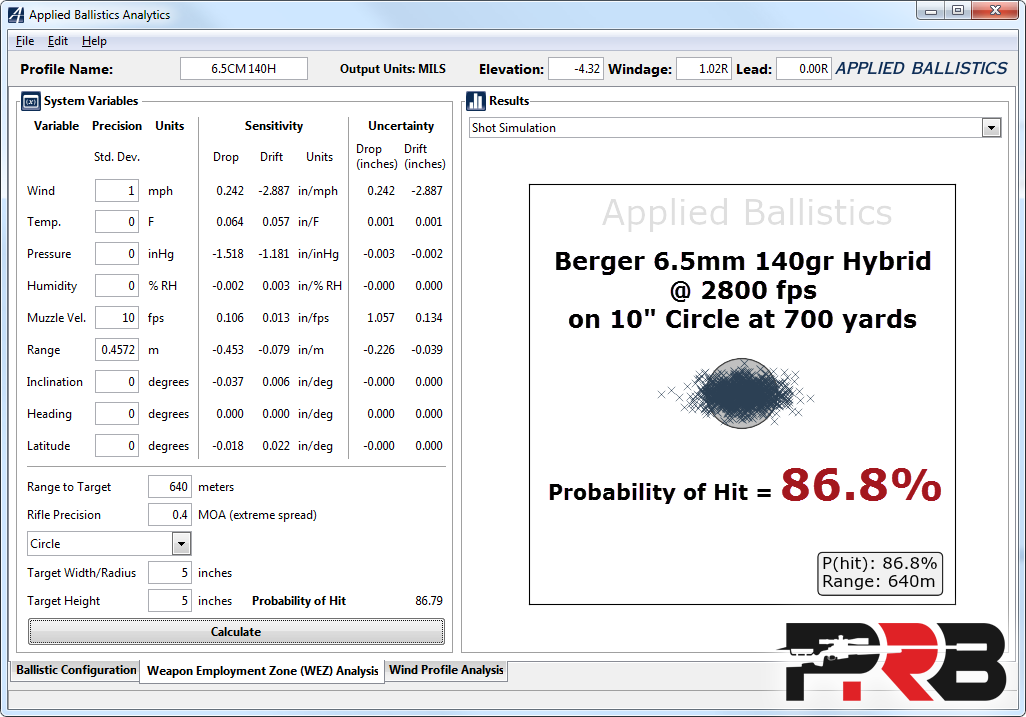Click 'MOA (extreme spread)' units label
This screenshot has height=717, width=1026.
(257, 516)
